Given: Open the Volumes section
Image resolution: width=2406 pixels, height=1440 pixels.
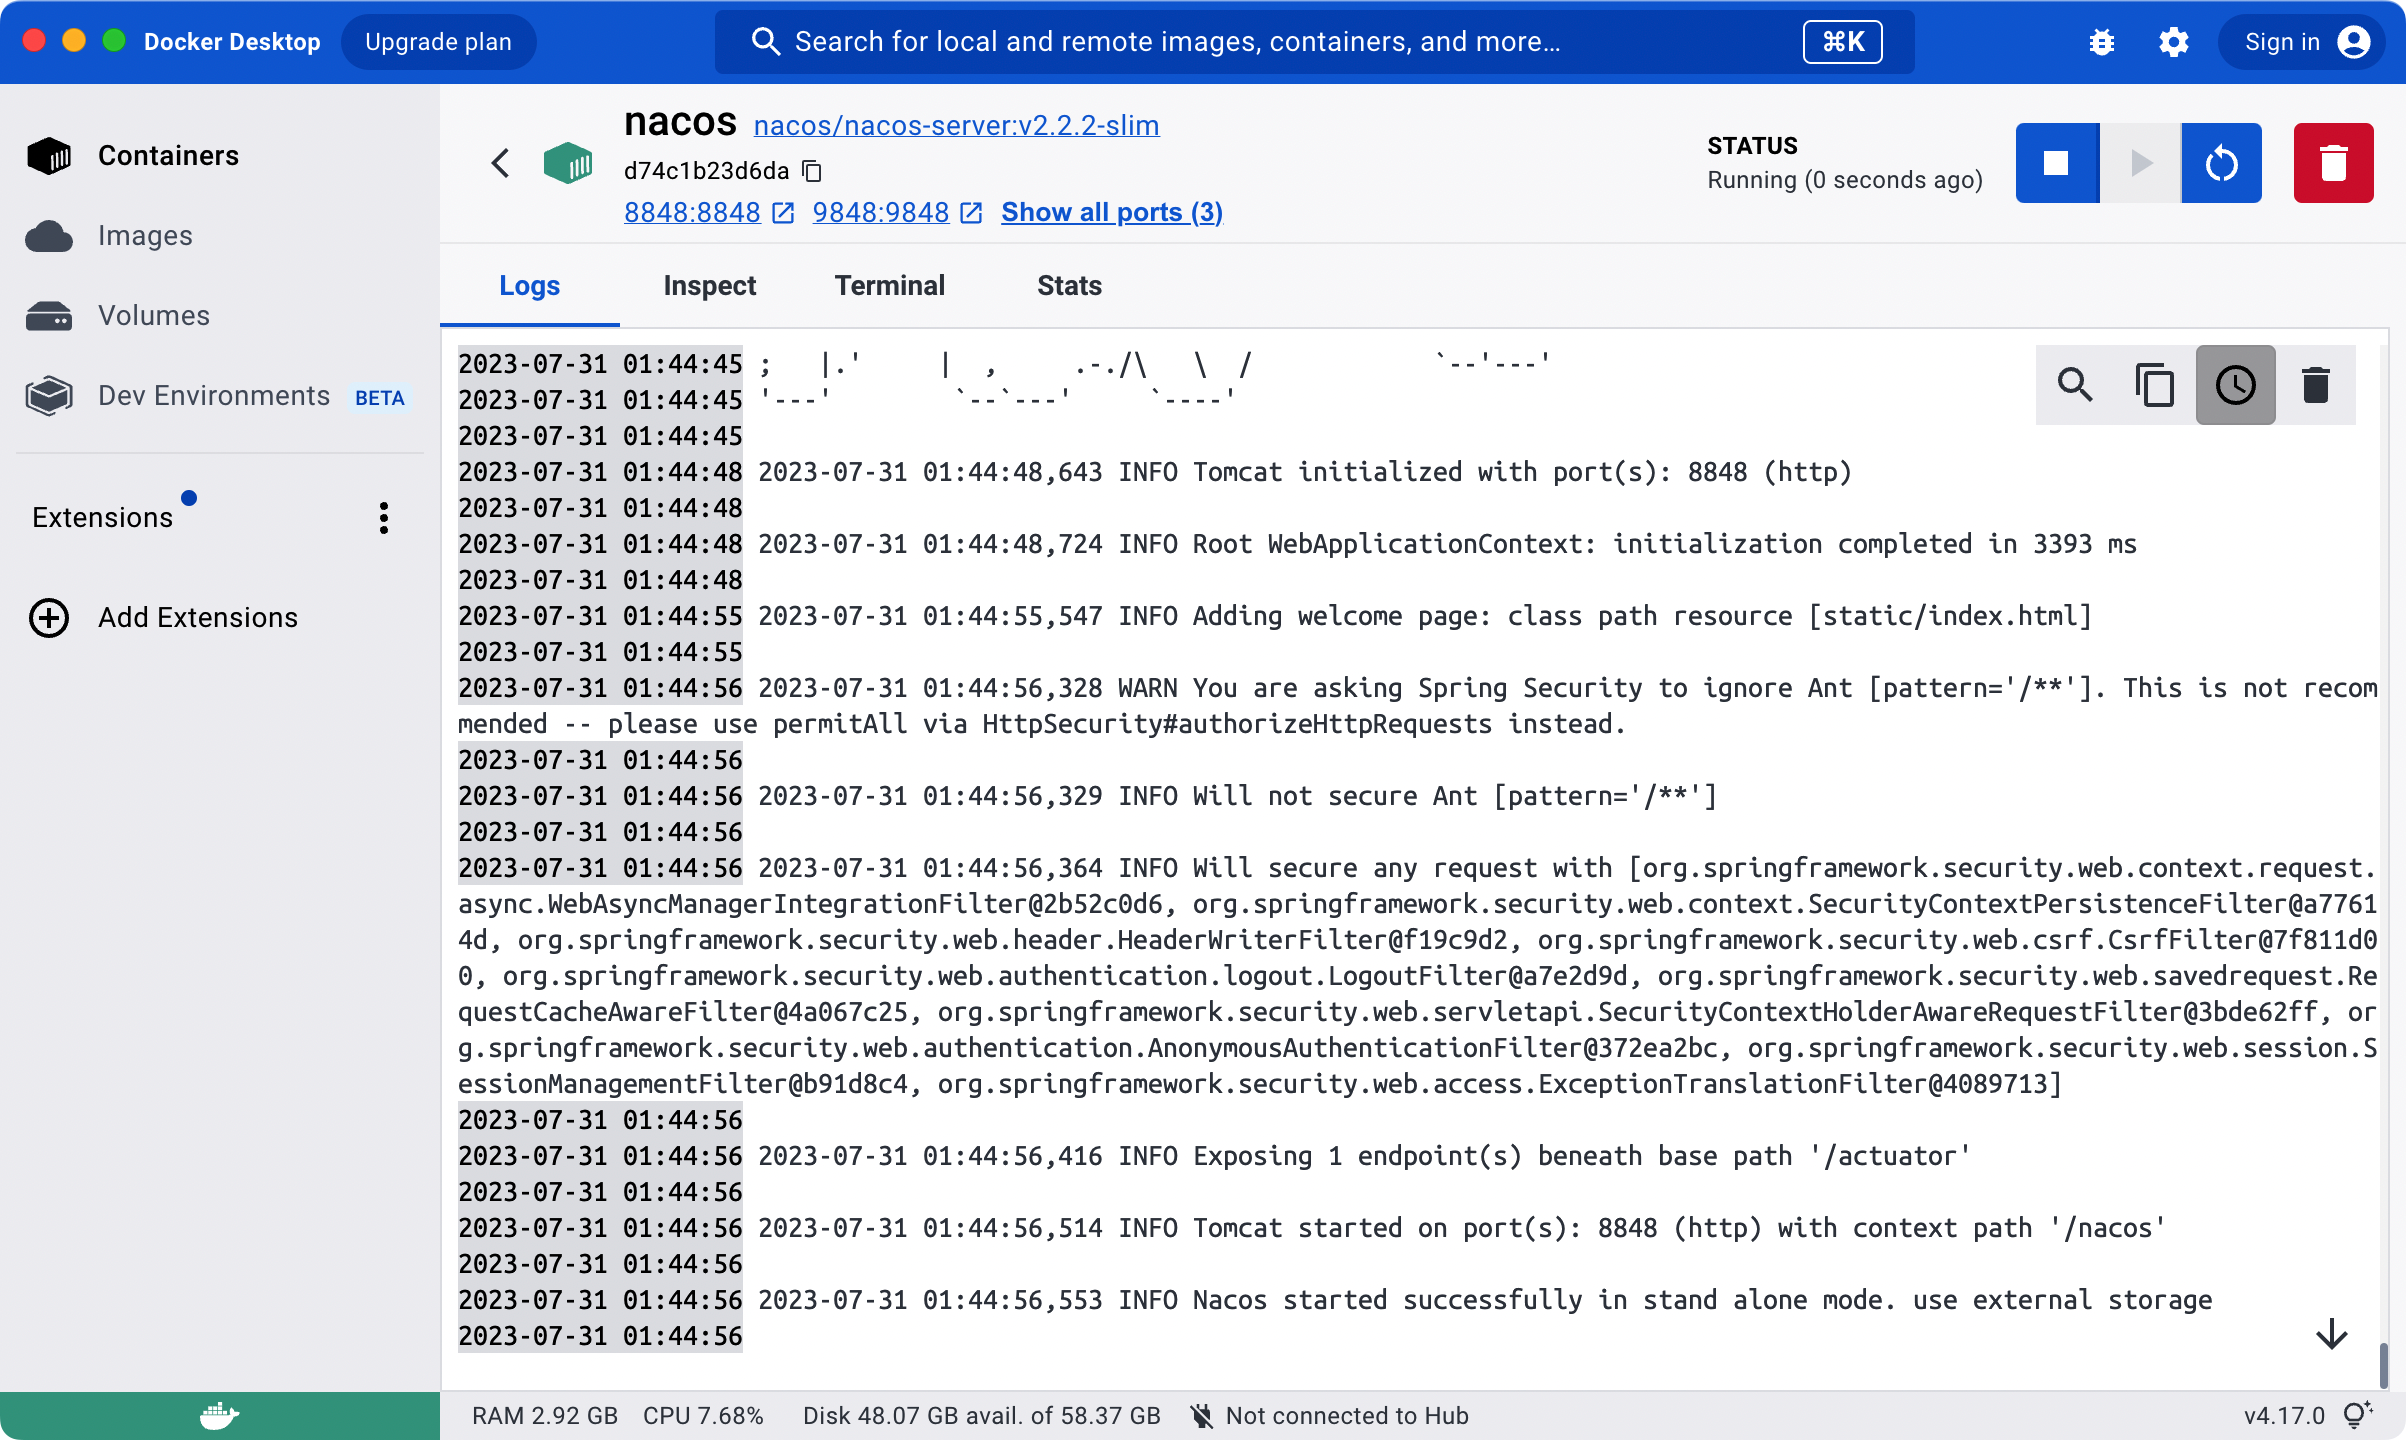Looking at the screenshot, I should click(153, 315).
